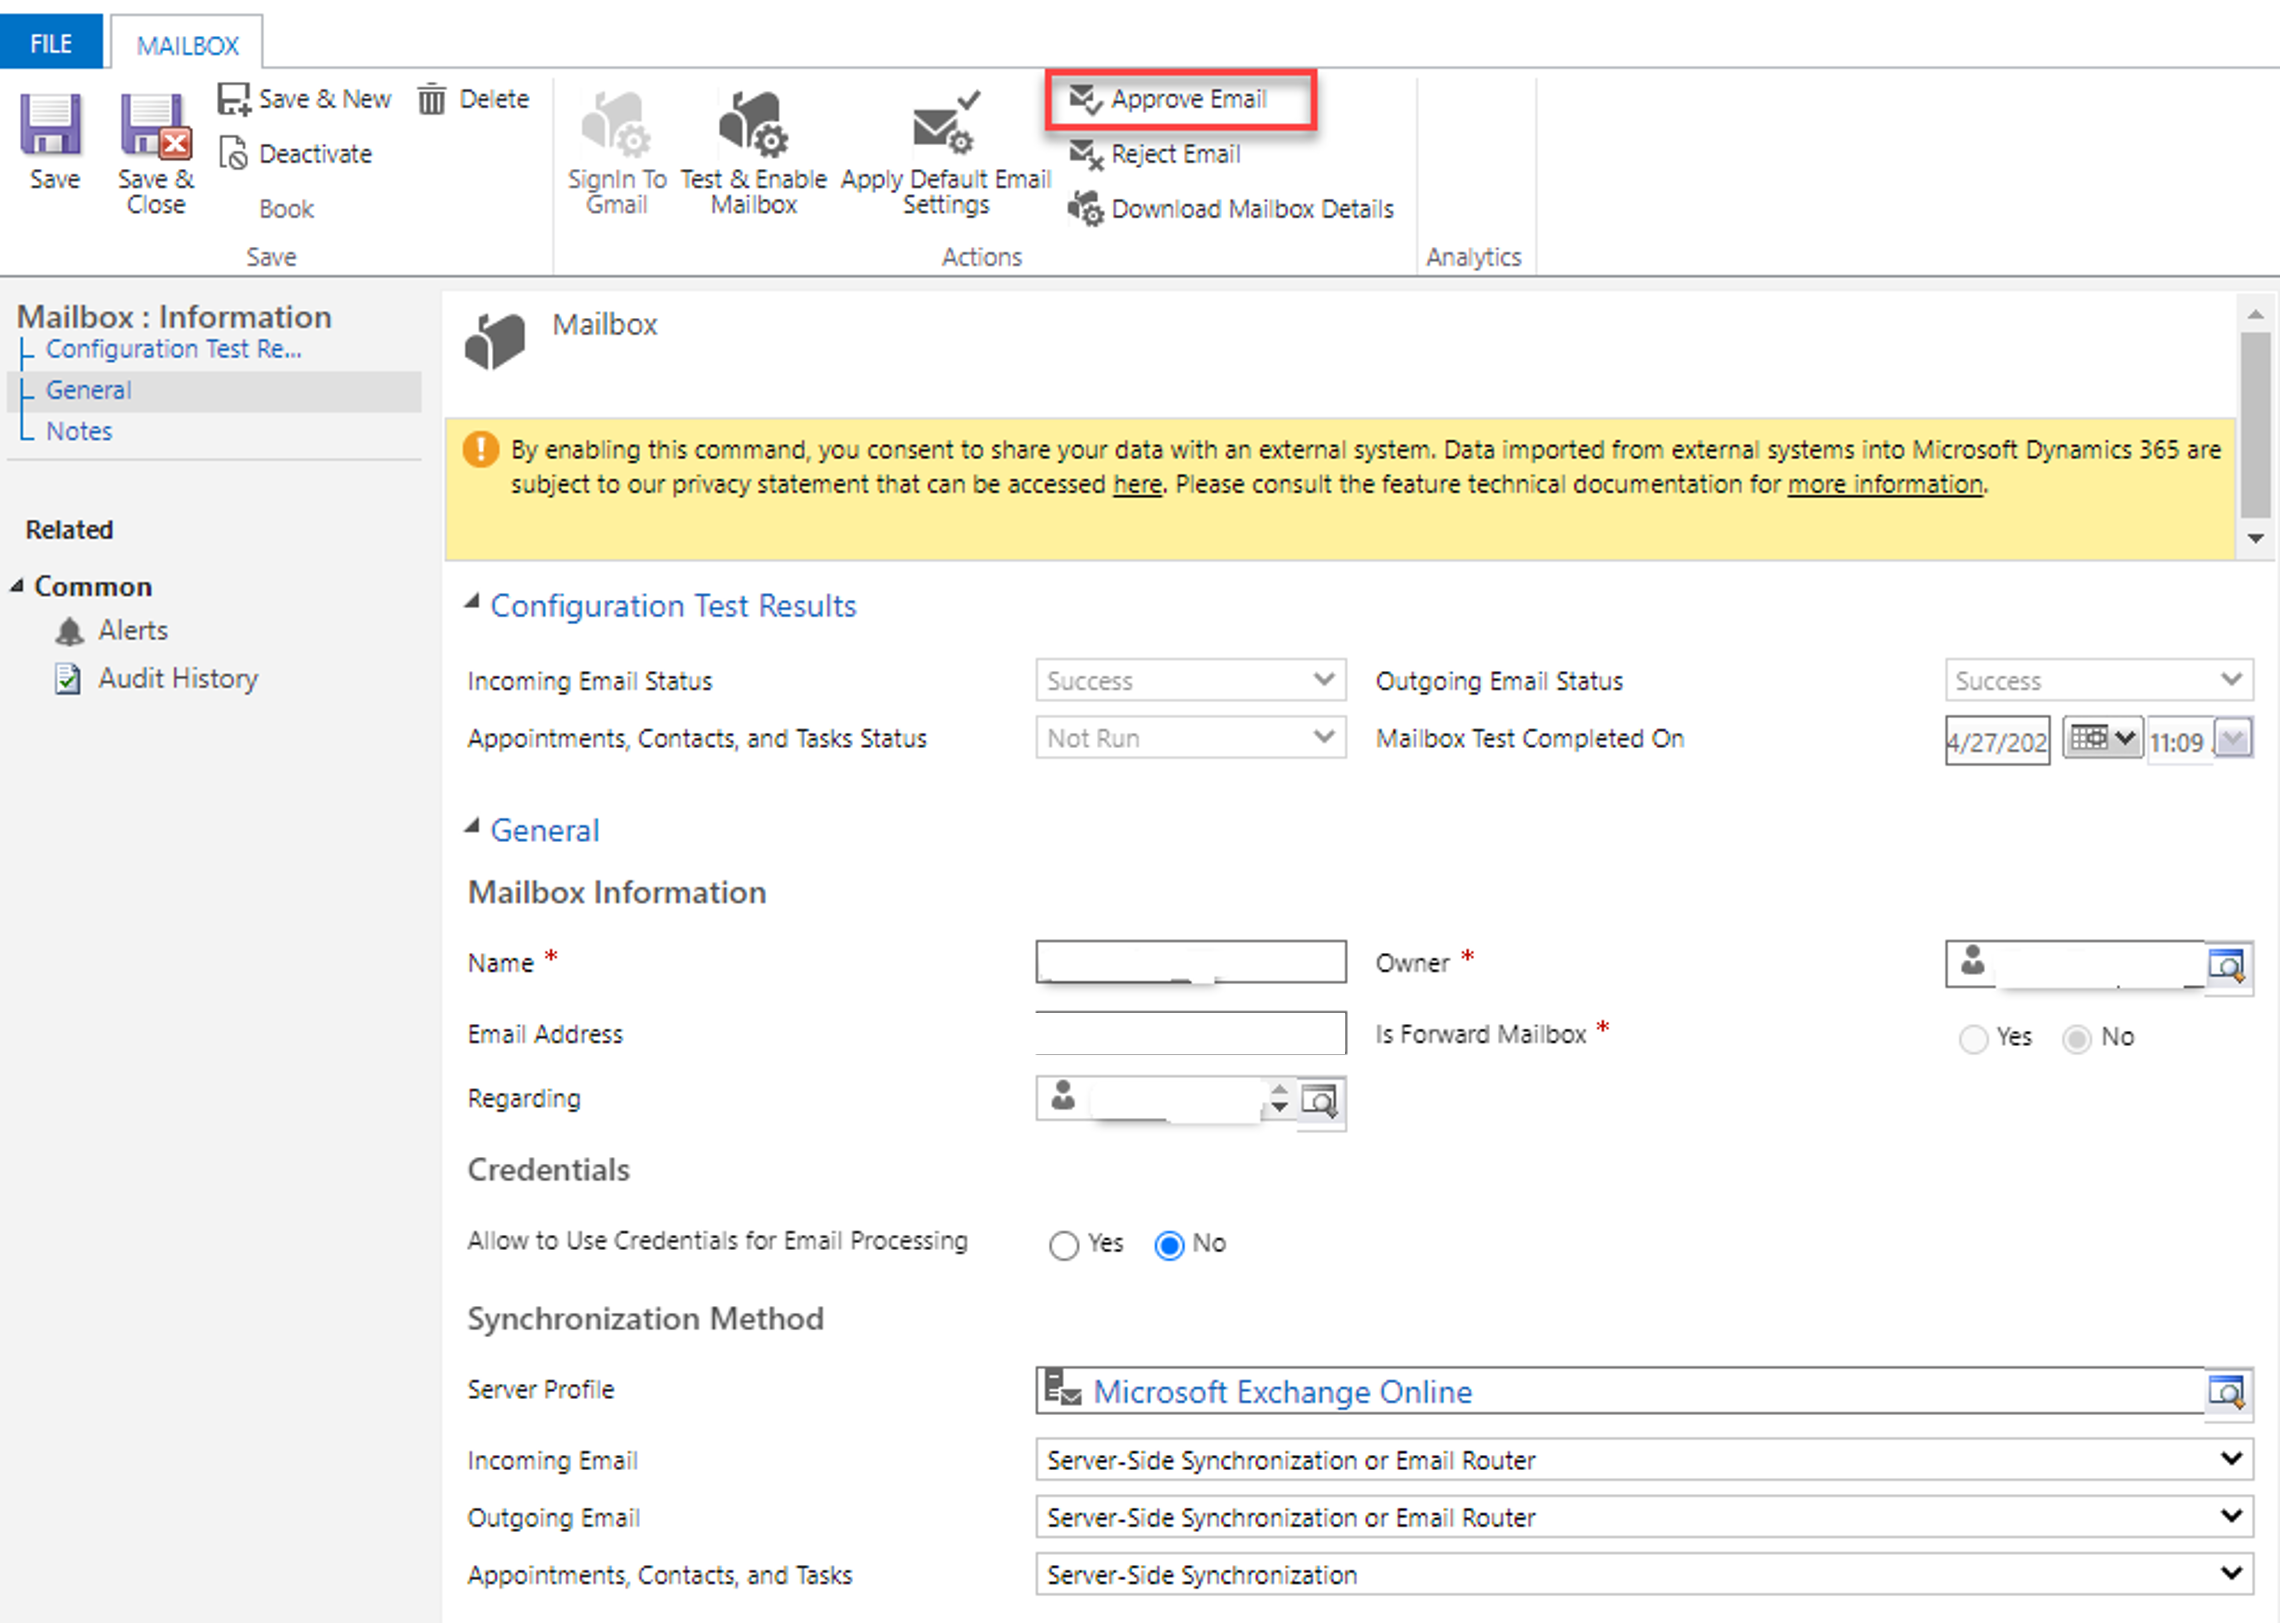Click the Email Address input field
This screenshot has width=2280, height=1623.
[x=1189, y=1033]
